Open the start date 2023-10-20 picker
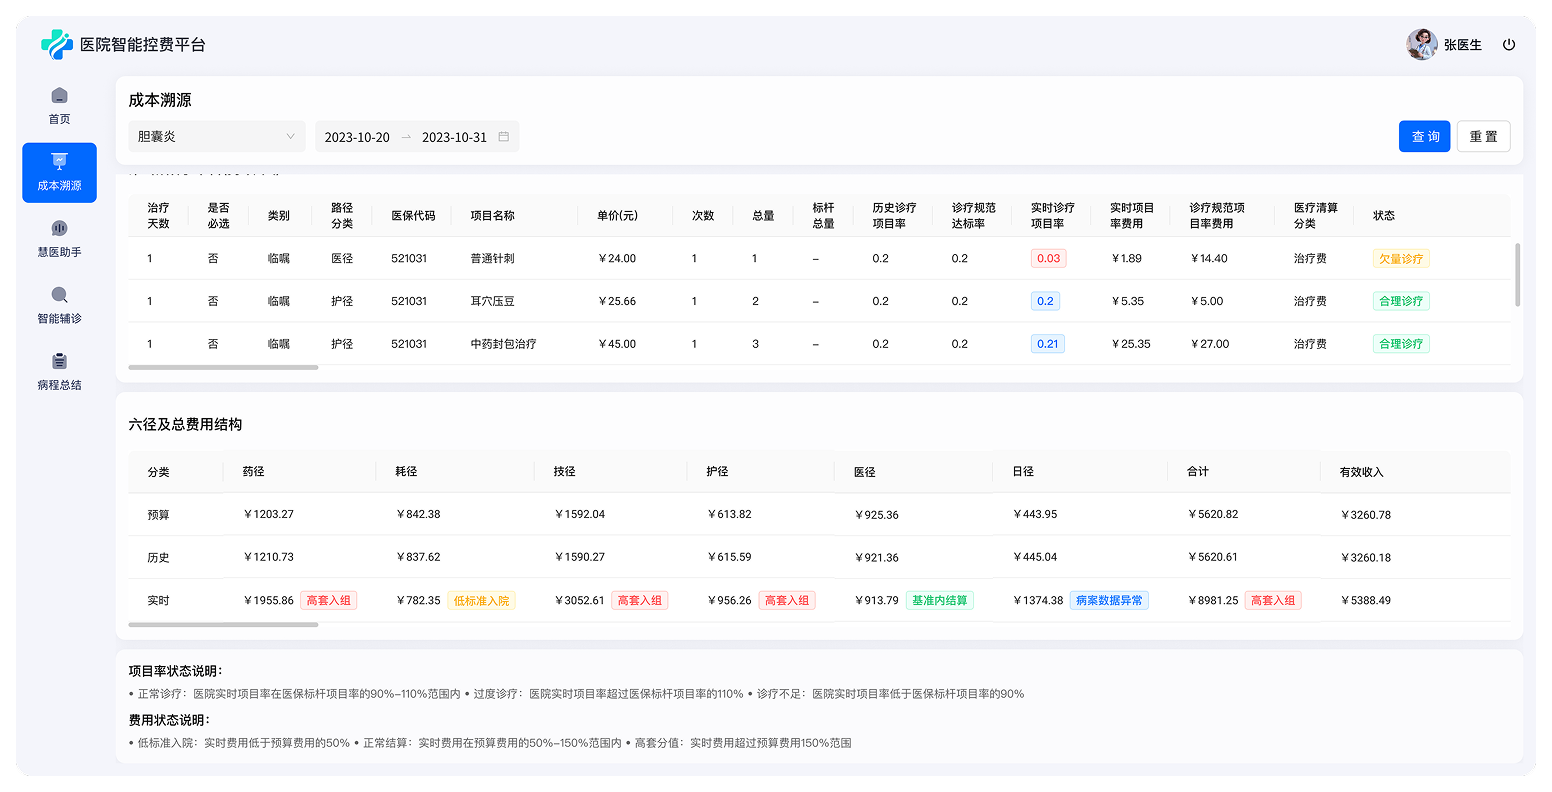Screen dimensions: 1552x792 point(357,136)
